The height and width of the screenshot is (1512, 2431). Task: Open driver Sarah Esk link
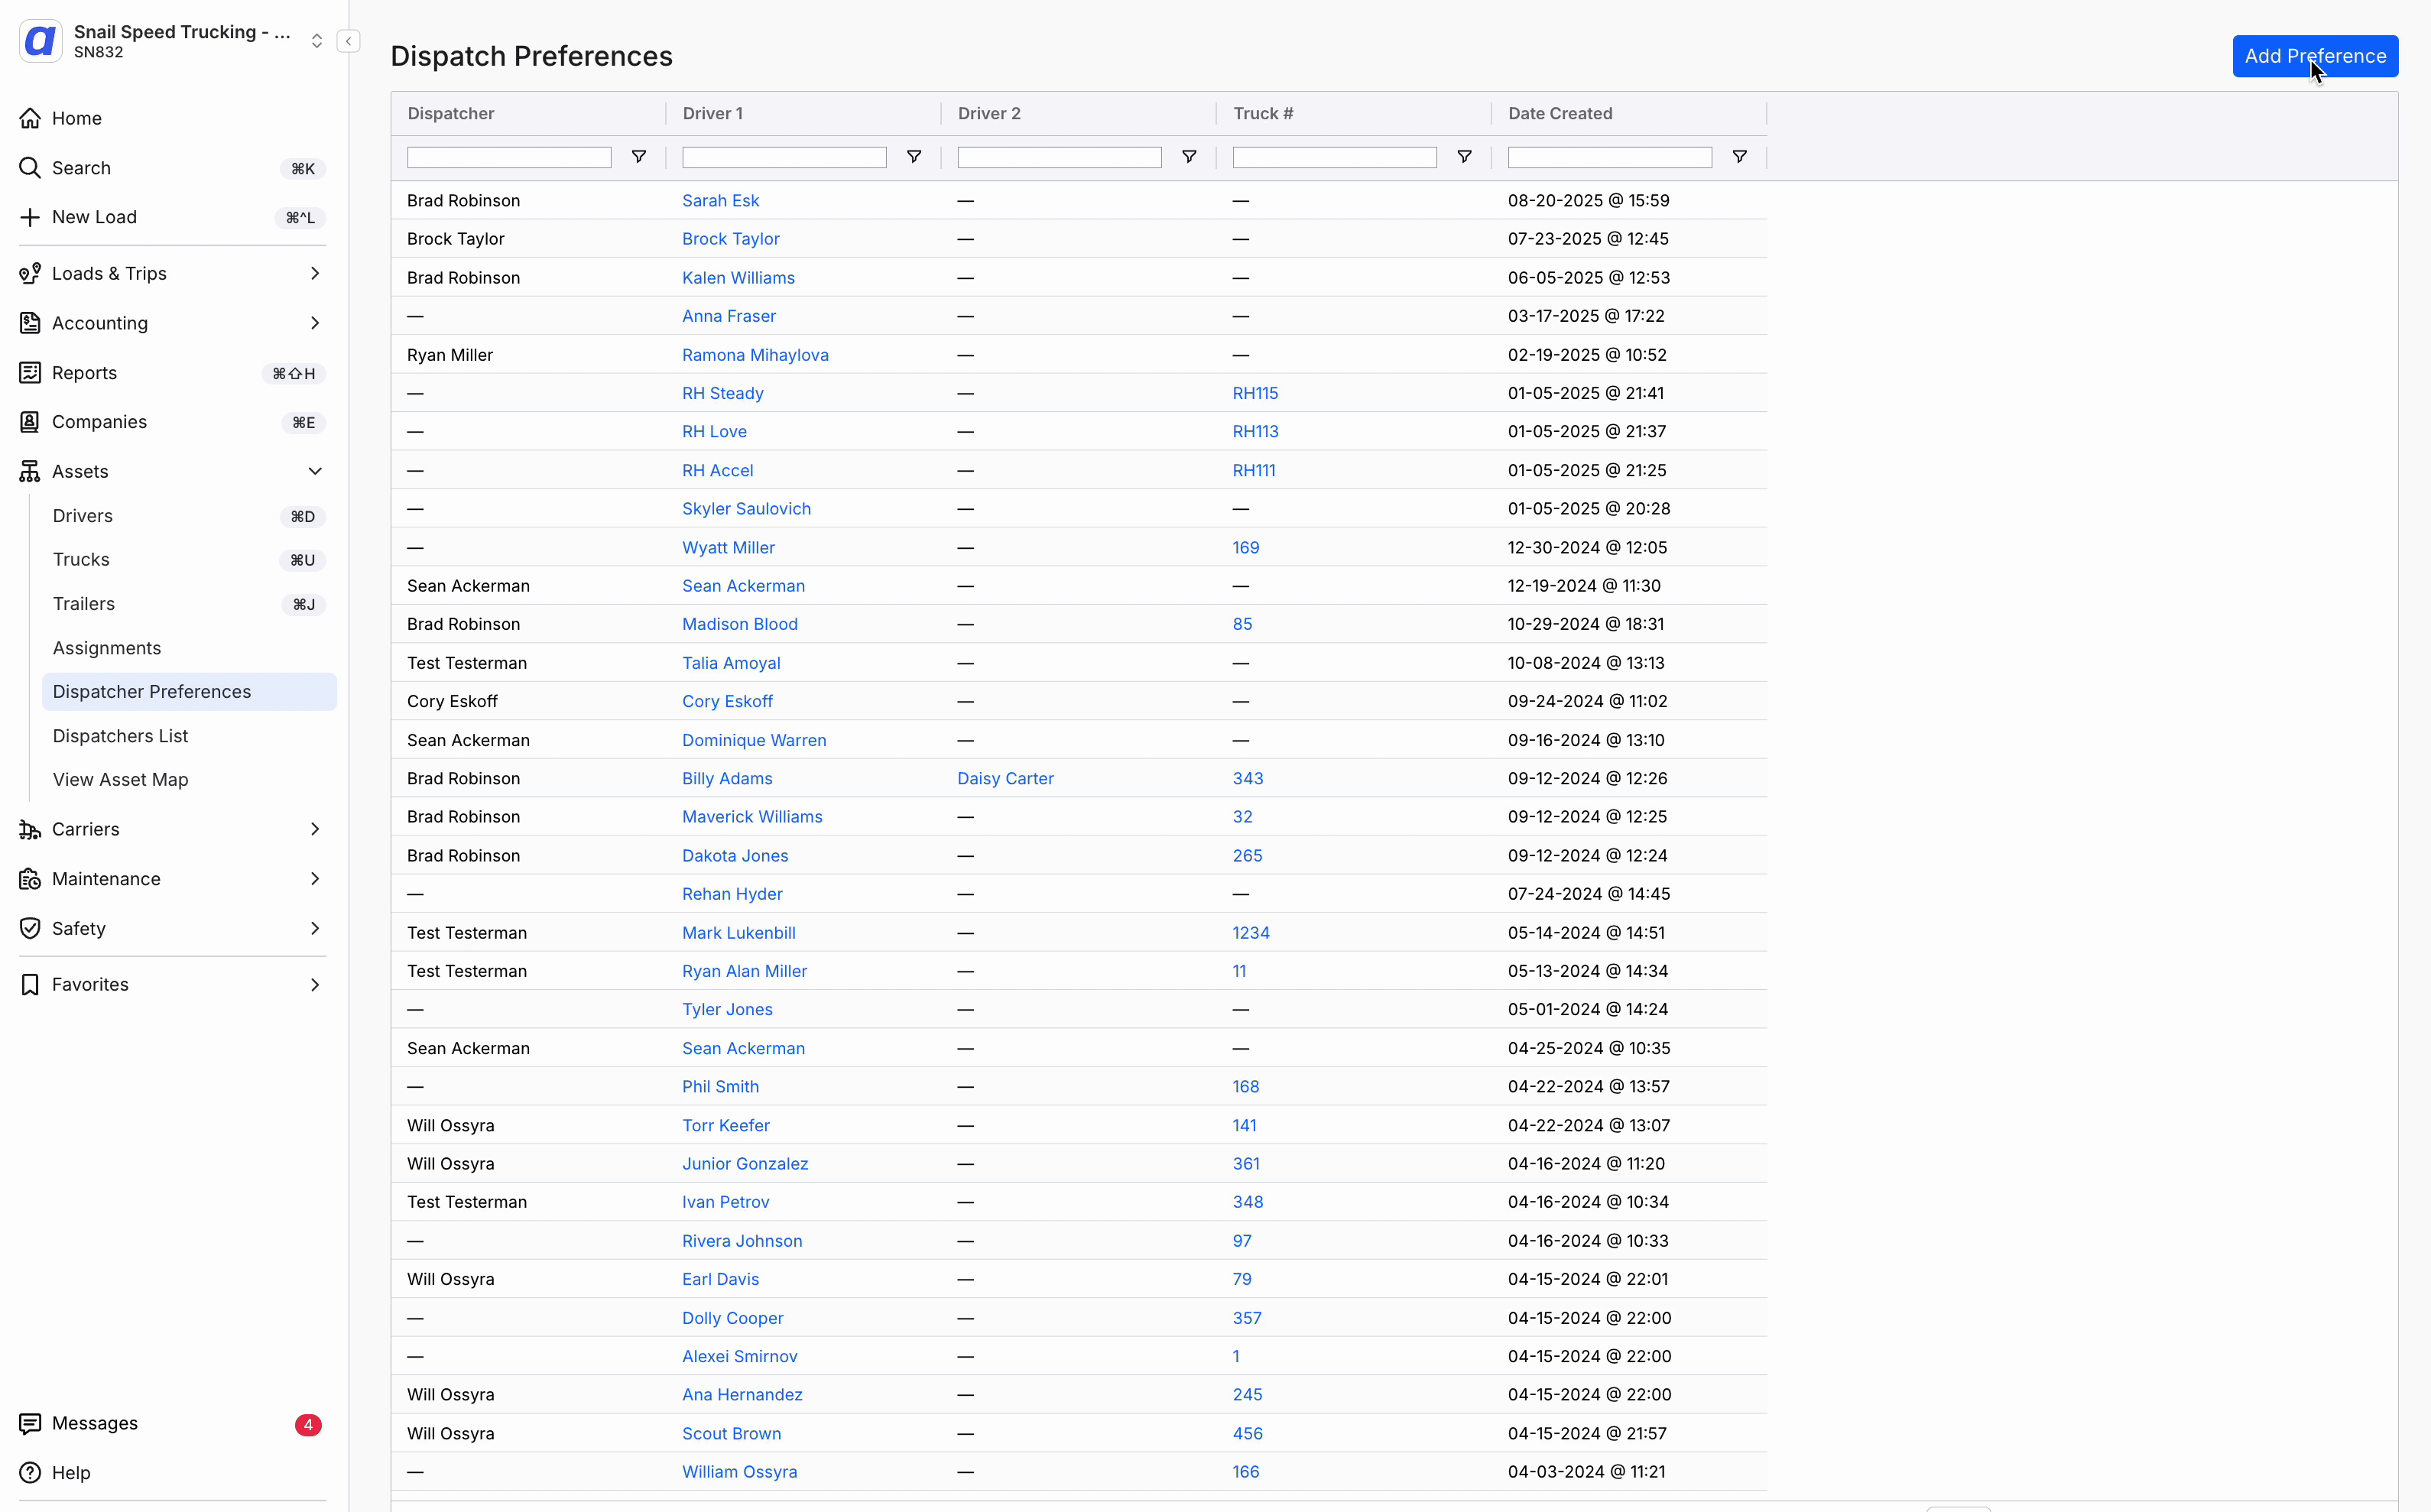click(x=720, y=201)
